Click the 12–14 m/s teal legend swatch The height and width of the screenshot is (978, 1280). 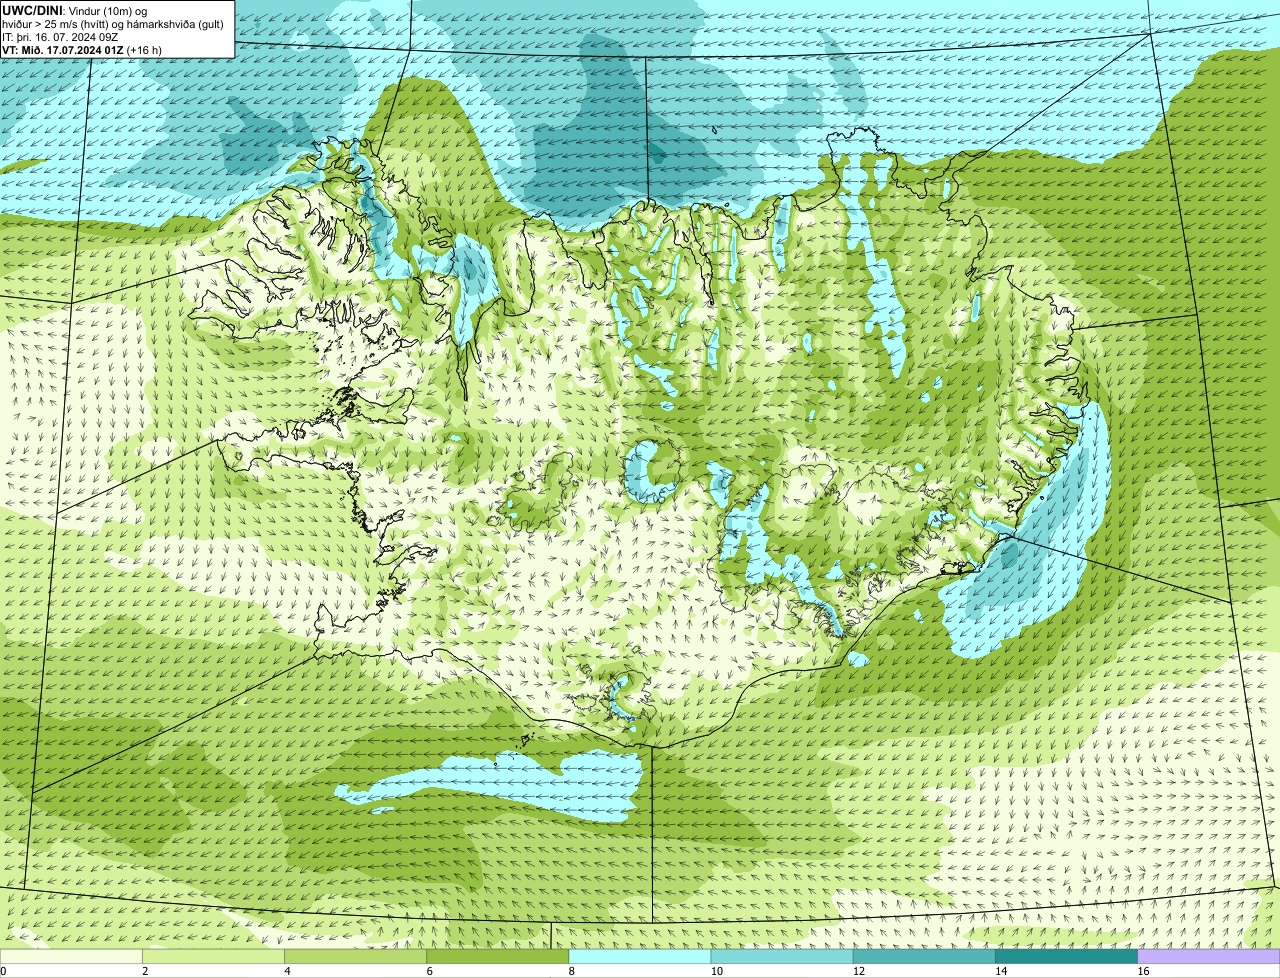pos(924,956)
